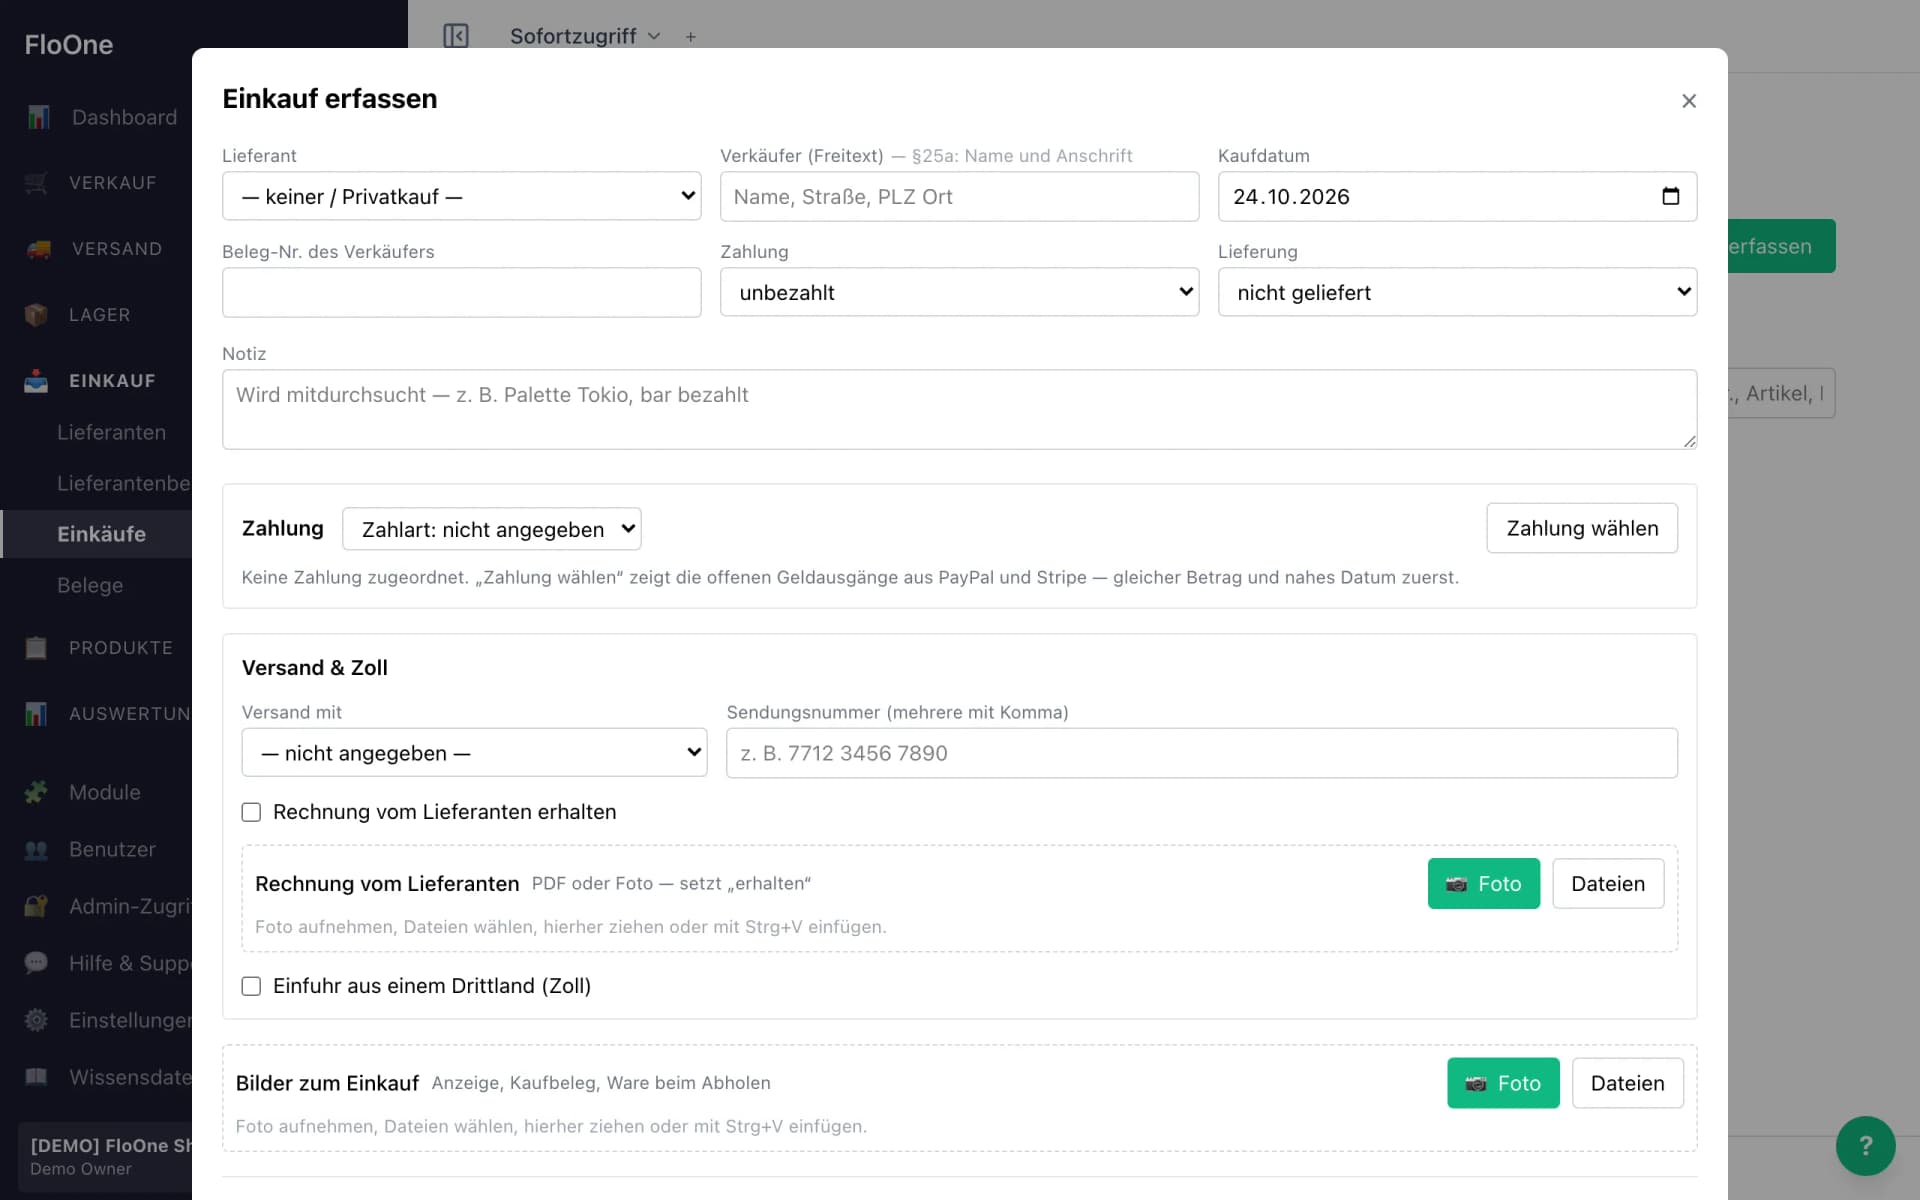The width and height of the screenshot is (1920, 1200).
Task: Open the Lieferung dropdown showing nicht geliefert
Action: tap(1457, 292)
